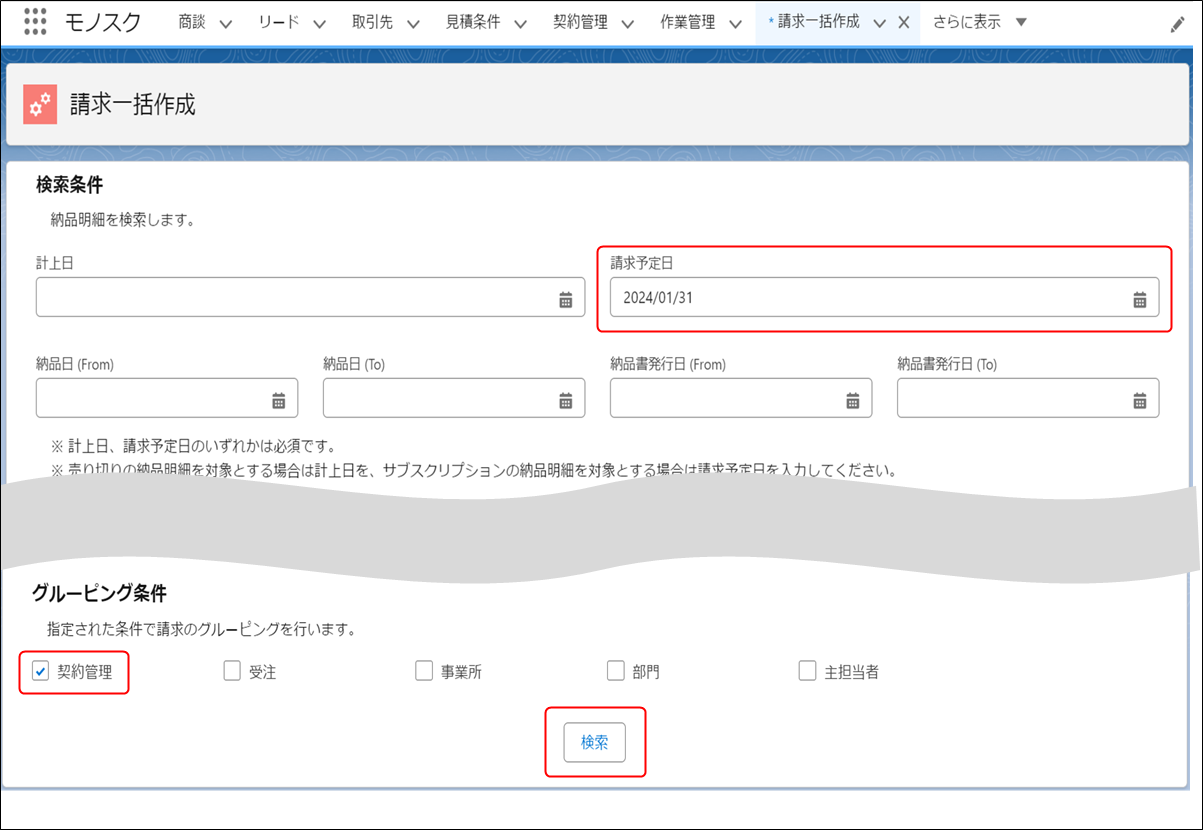Open calendar picker for 納品日 (From)
Screen dimensions: 1203x830
point(279,400)
